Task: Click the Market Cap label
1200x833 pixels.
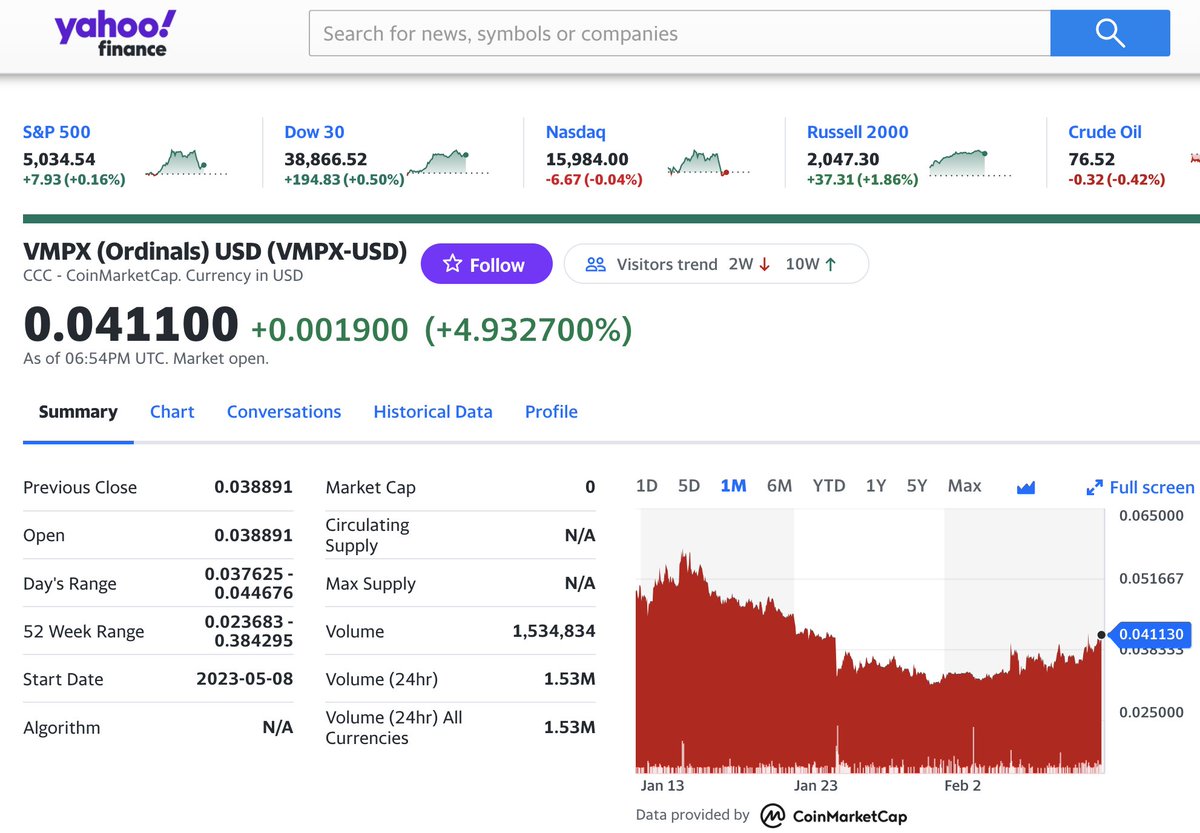Action: coord(371,488)
